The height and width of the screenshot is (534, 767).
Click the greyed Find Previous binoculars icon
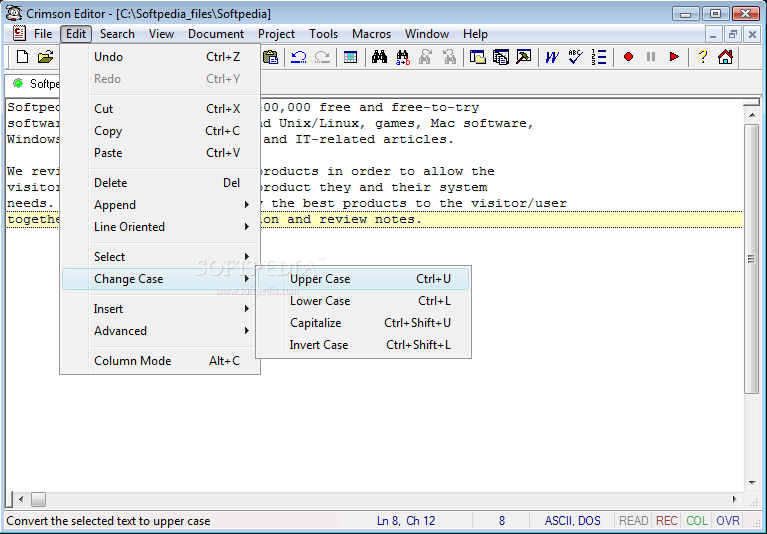click(x=449, y=57)
